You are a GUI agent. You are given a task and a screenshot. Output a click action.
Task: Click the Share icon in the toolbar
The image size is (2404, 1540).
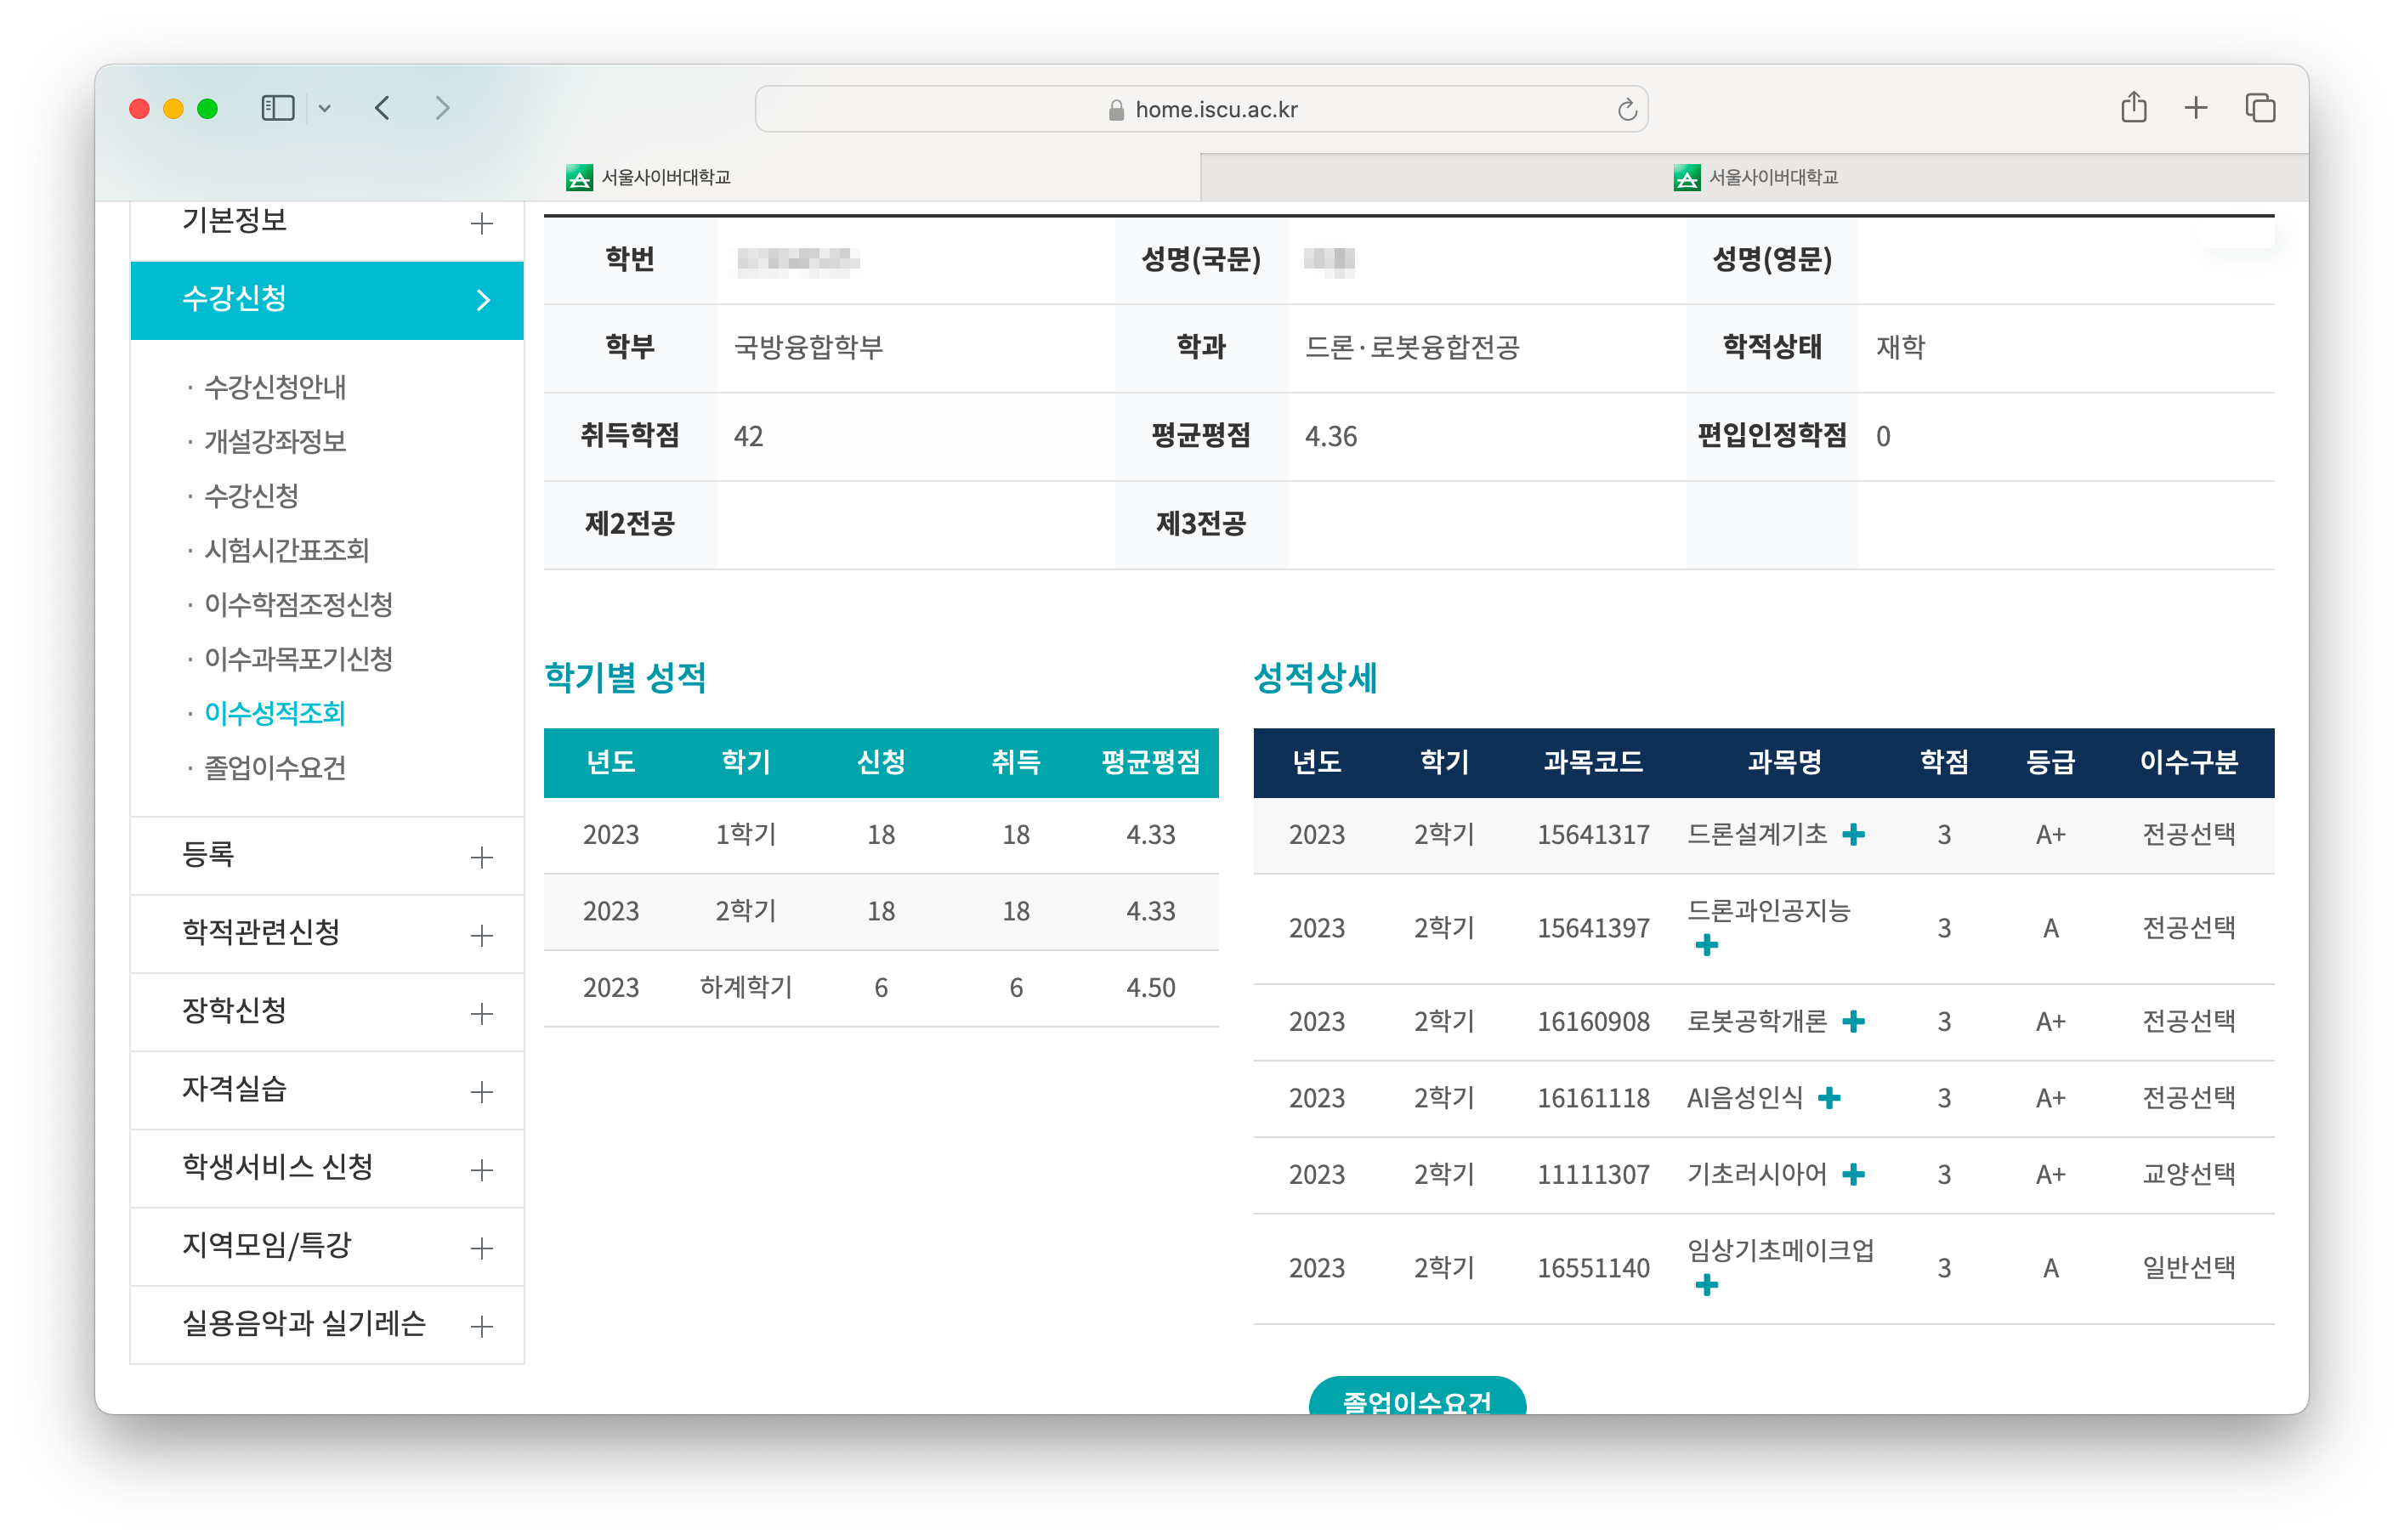[2133, 107]
